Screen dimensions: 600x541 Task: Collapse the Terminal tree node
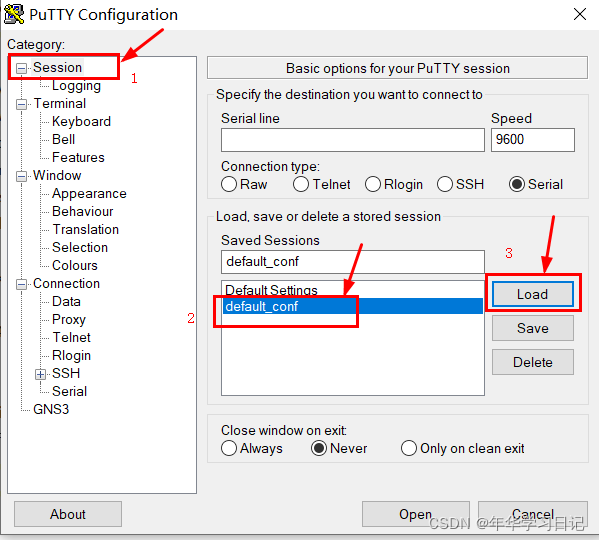pyautogui.click(x=21, y=104)
